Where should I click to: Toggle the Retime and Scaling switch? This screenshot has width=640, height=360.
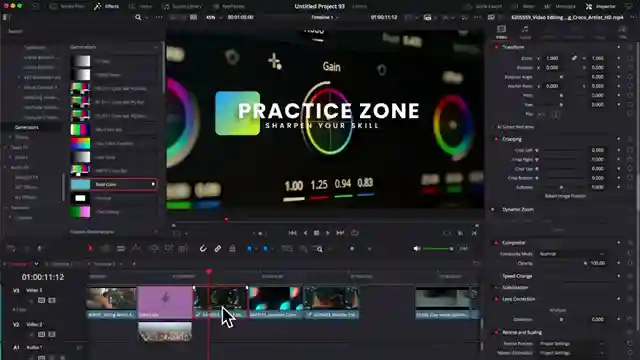pos(496,333)
